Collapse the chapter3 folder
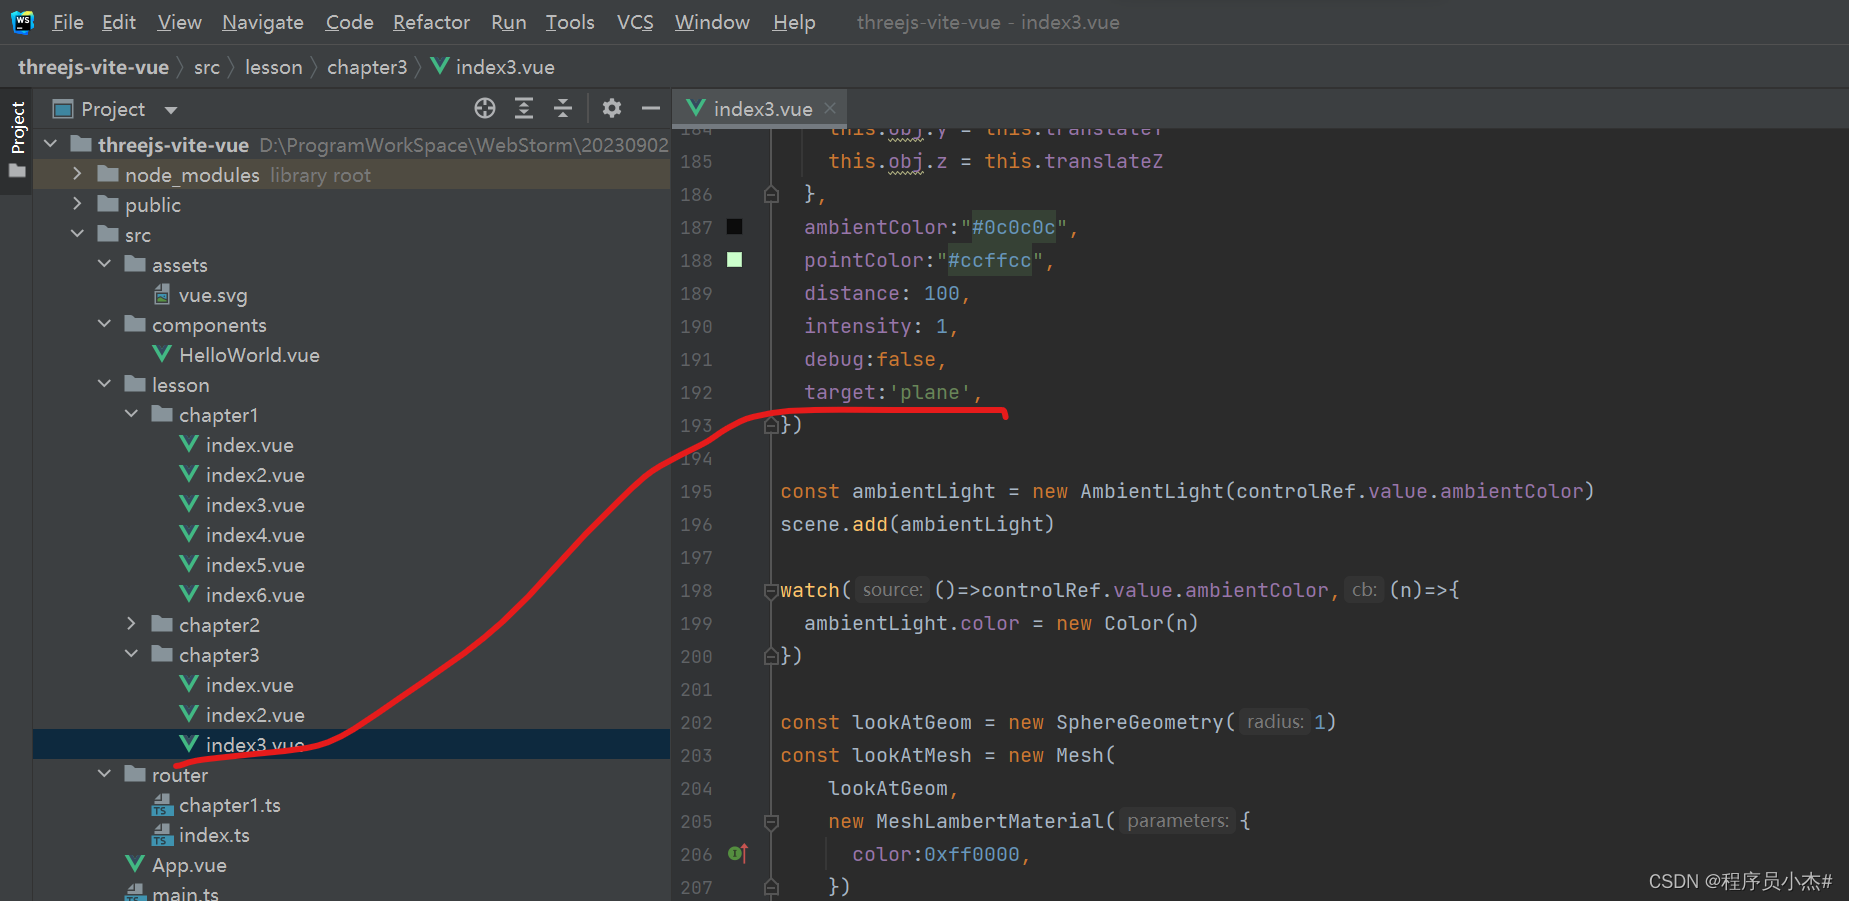The width and height of the screenshot is (1849, 901). click(132, 654)
